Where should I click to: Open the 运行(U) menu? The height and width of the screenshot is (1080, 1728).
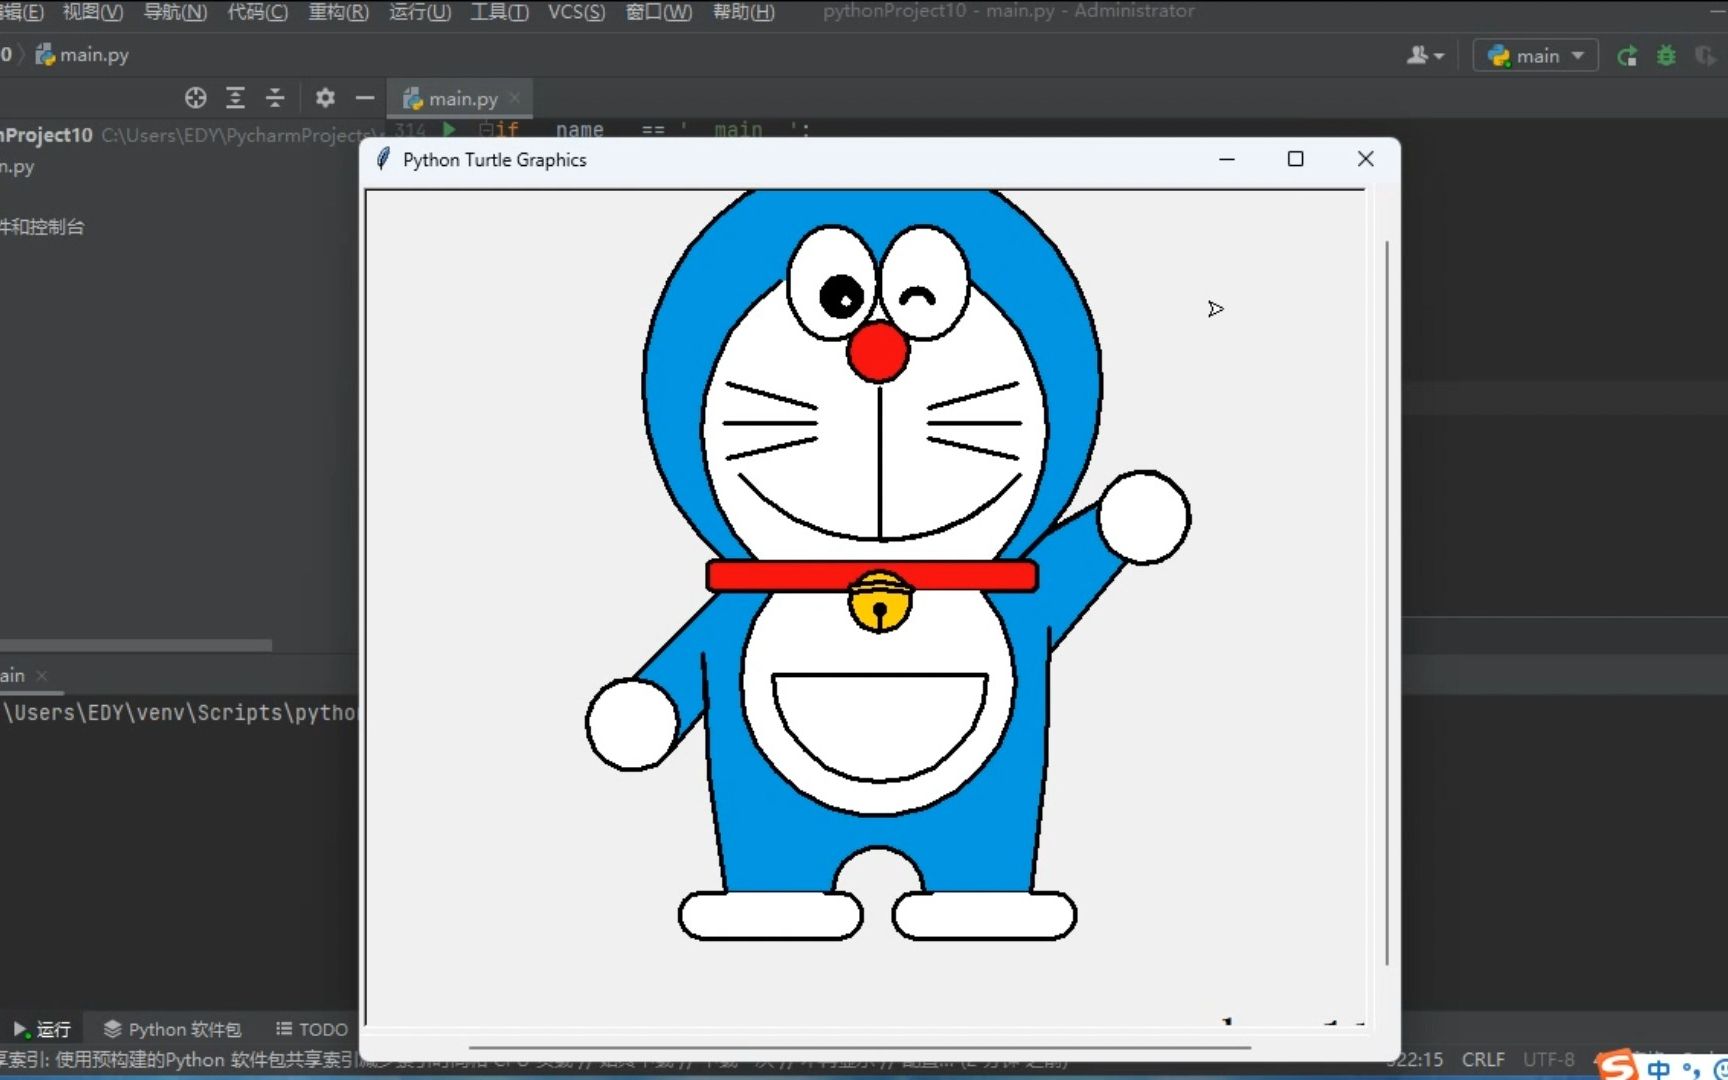[x=419, y=12]
